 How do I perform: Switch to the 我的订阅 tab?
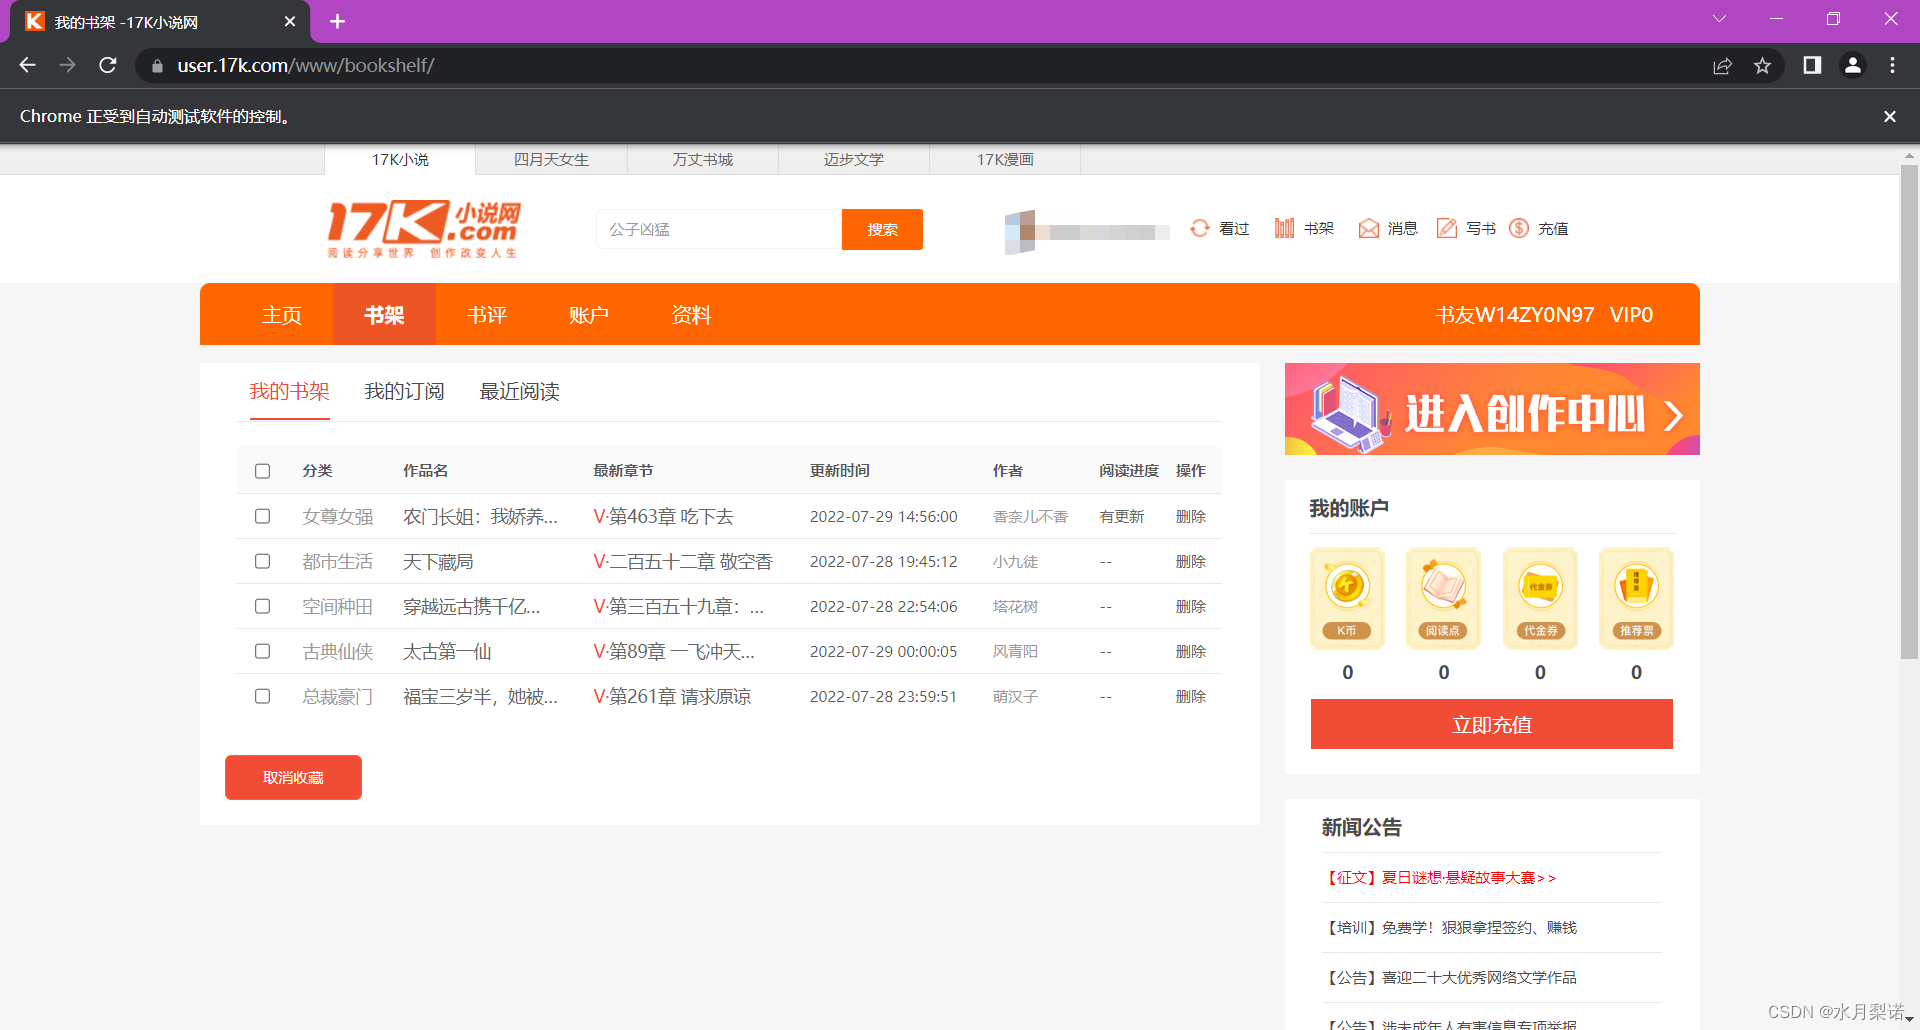(404, 391)
